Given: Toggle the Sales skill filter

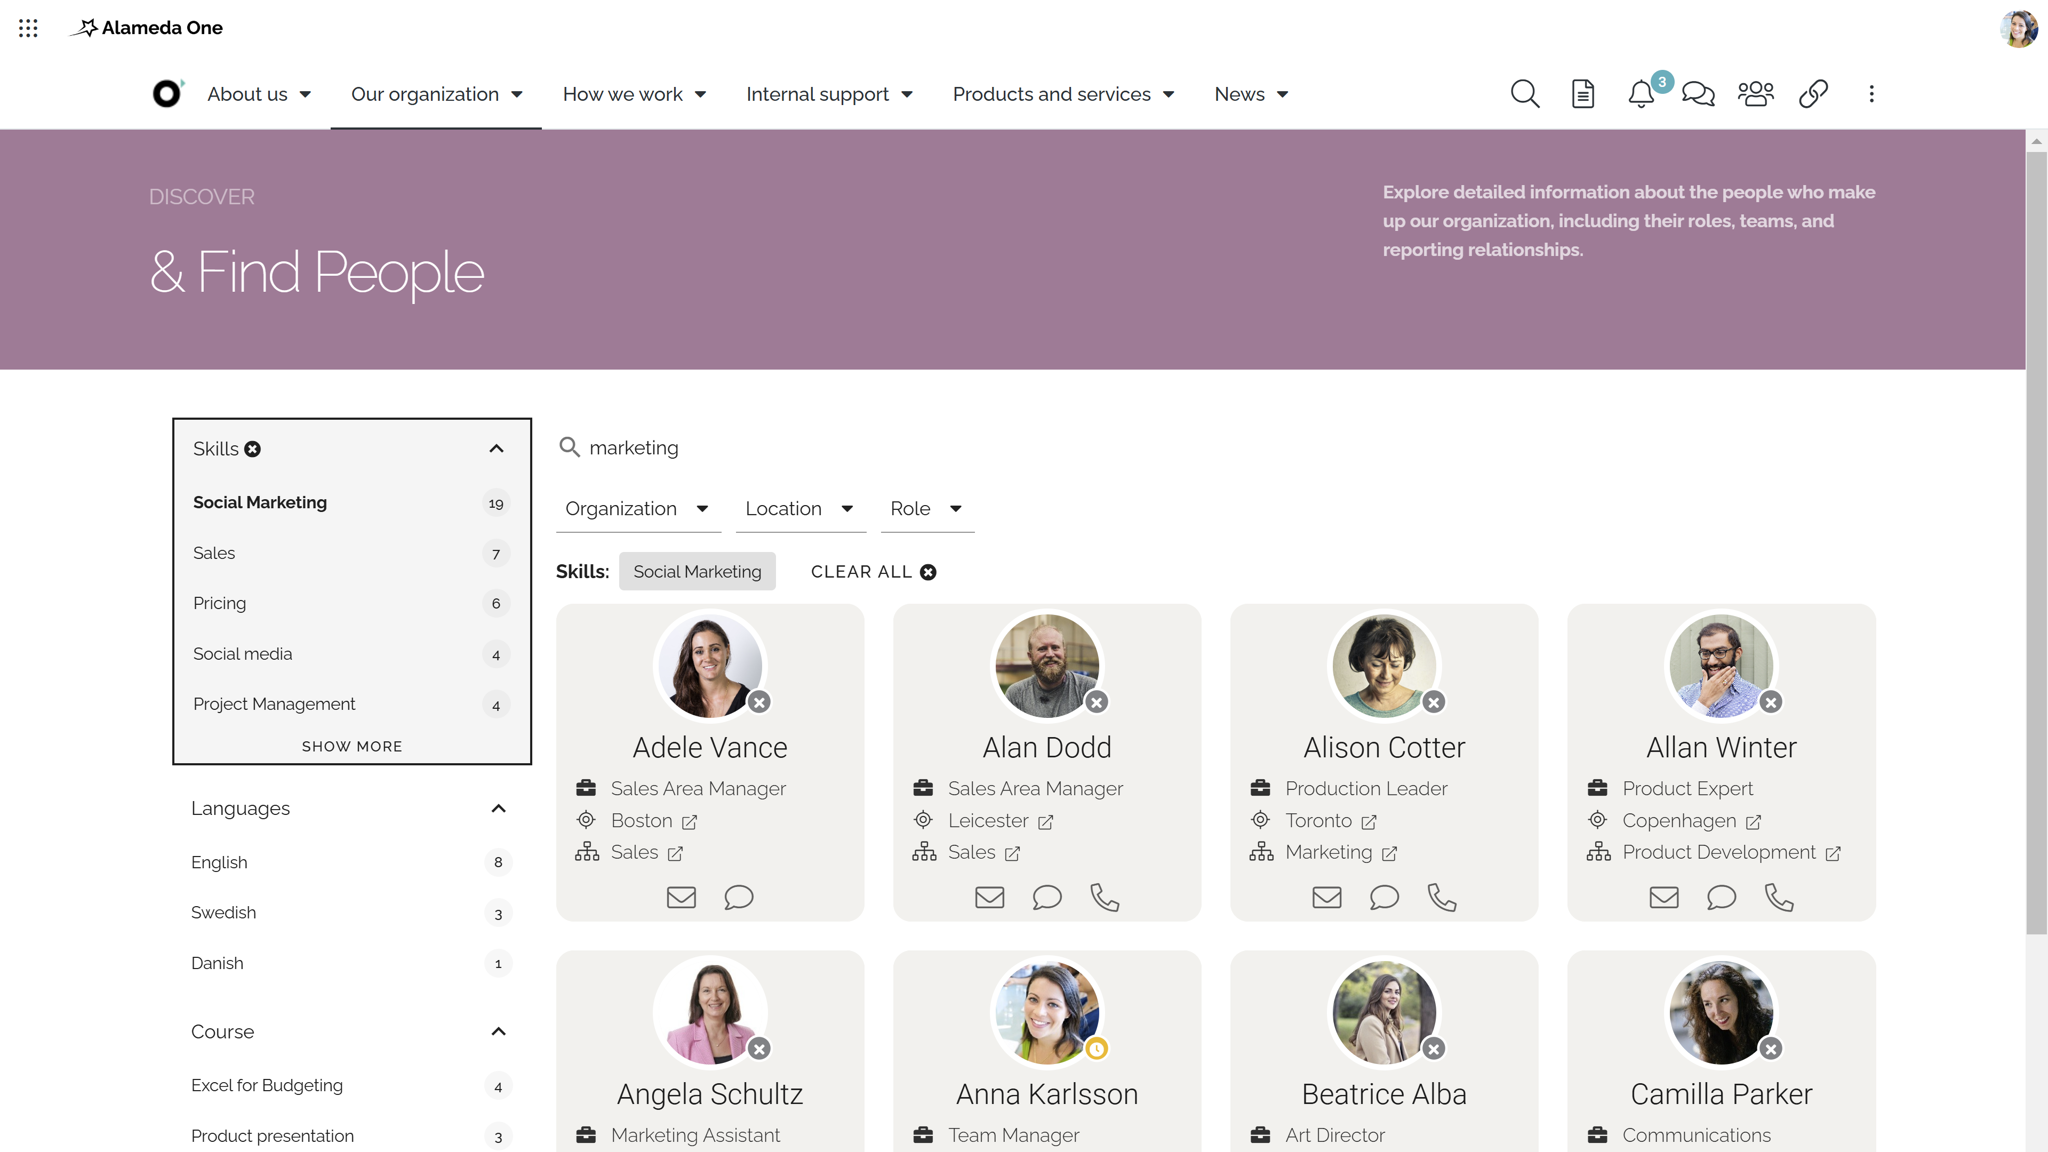Looking at the screenshot, I should [x=351, y=553].
